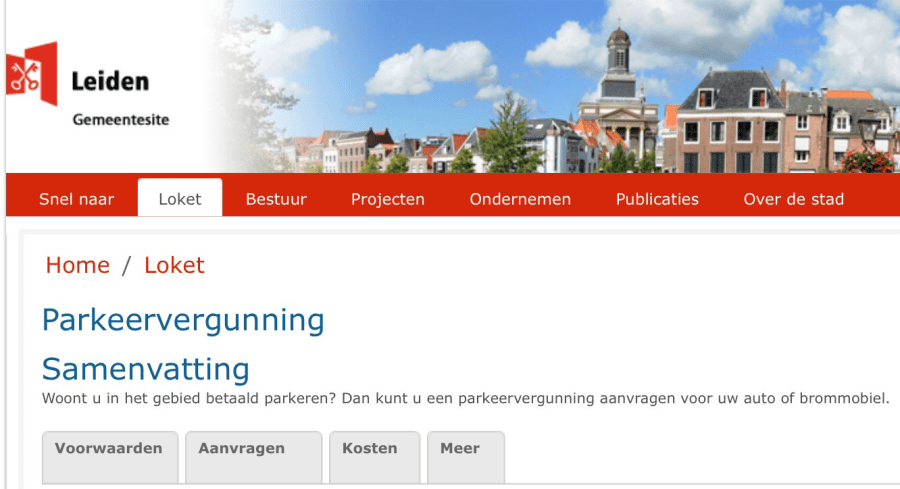Open the Over de stad section
Image resolution: width=900 pixels, height=489 pixels.
[793, 199]
